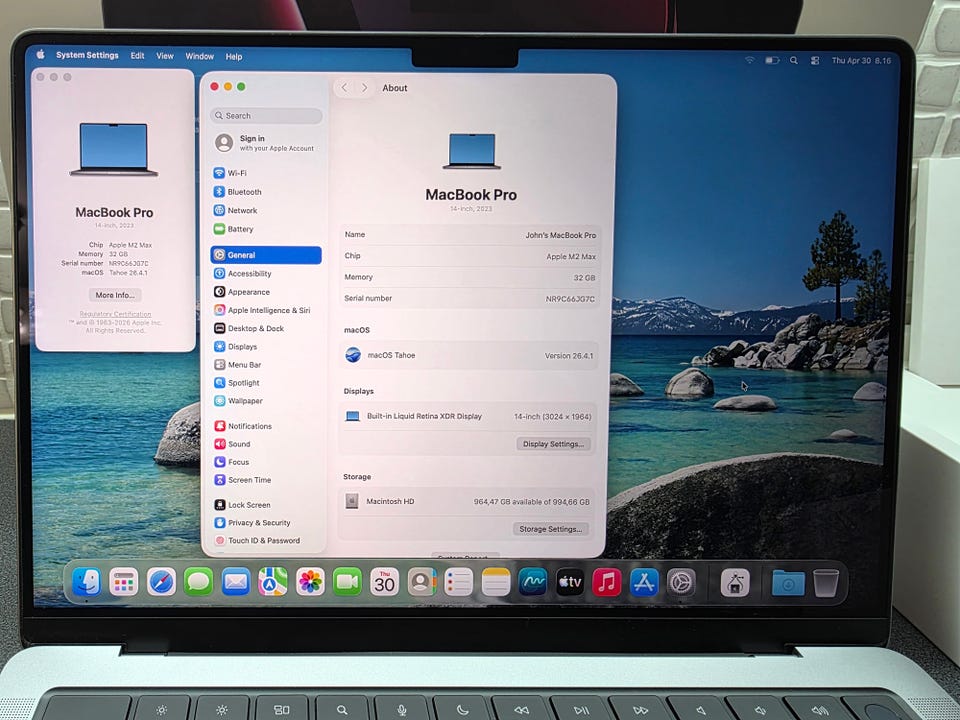Go back with the left chevron button
960x720 pixels.
[x=344, y=88]
